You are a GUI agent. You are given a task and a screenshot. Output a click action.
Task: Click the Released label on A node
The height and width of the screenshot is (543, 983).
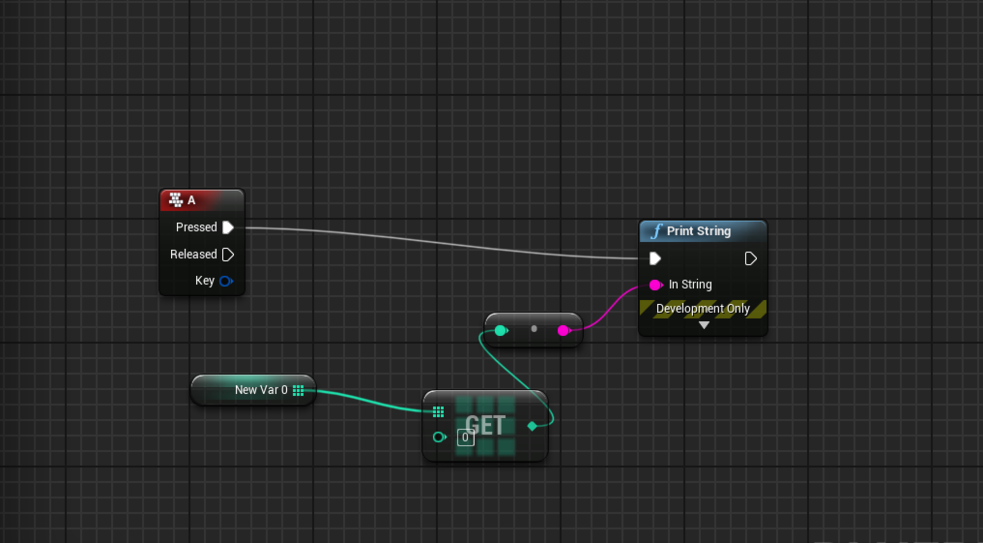pos(193,254)
